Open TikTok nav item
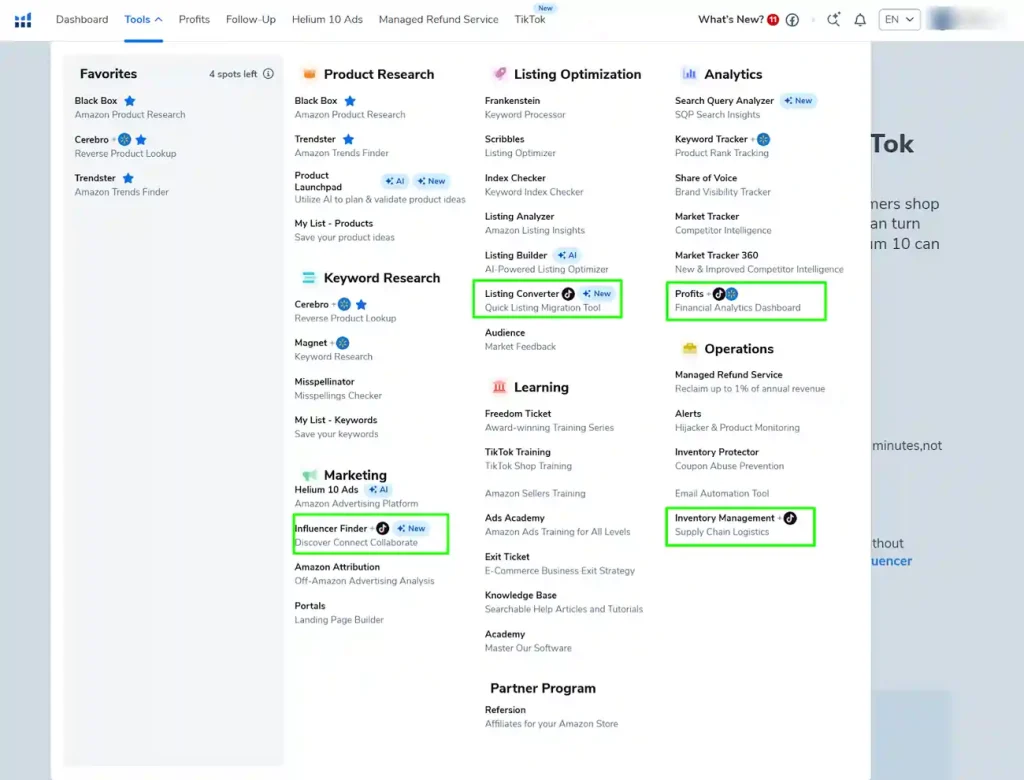 (x=530, y=20)
